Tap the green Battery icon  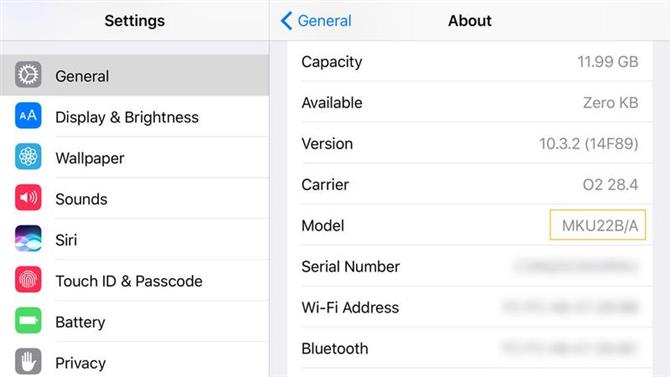pos(28,321)
